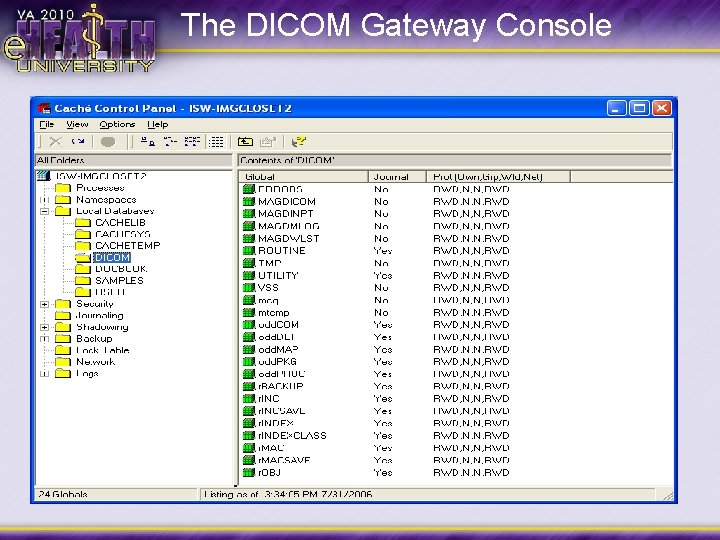Click the All Folders pane header
The image size is (720, 540).
click(x=134, y=160)
